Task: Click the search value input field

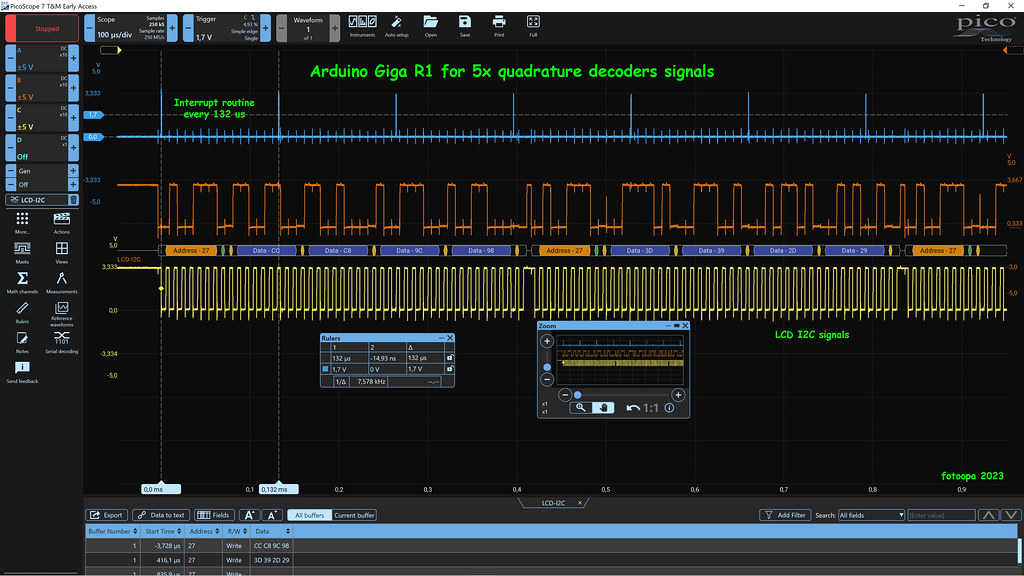Action: coord(941,515)
